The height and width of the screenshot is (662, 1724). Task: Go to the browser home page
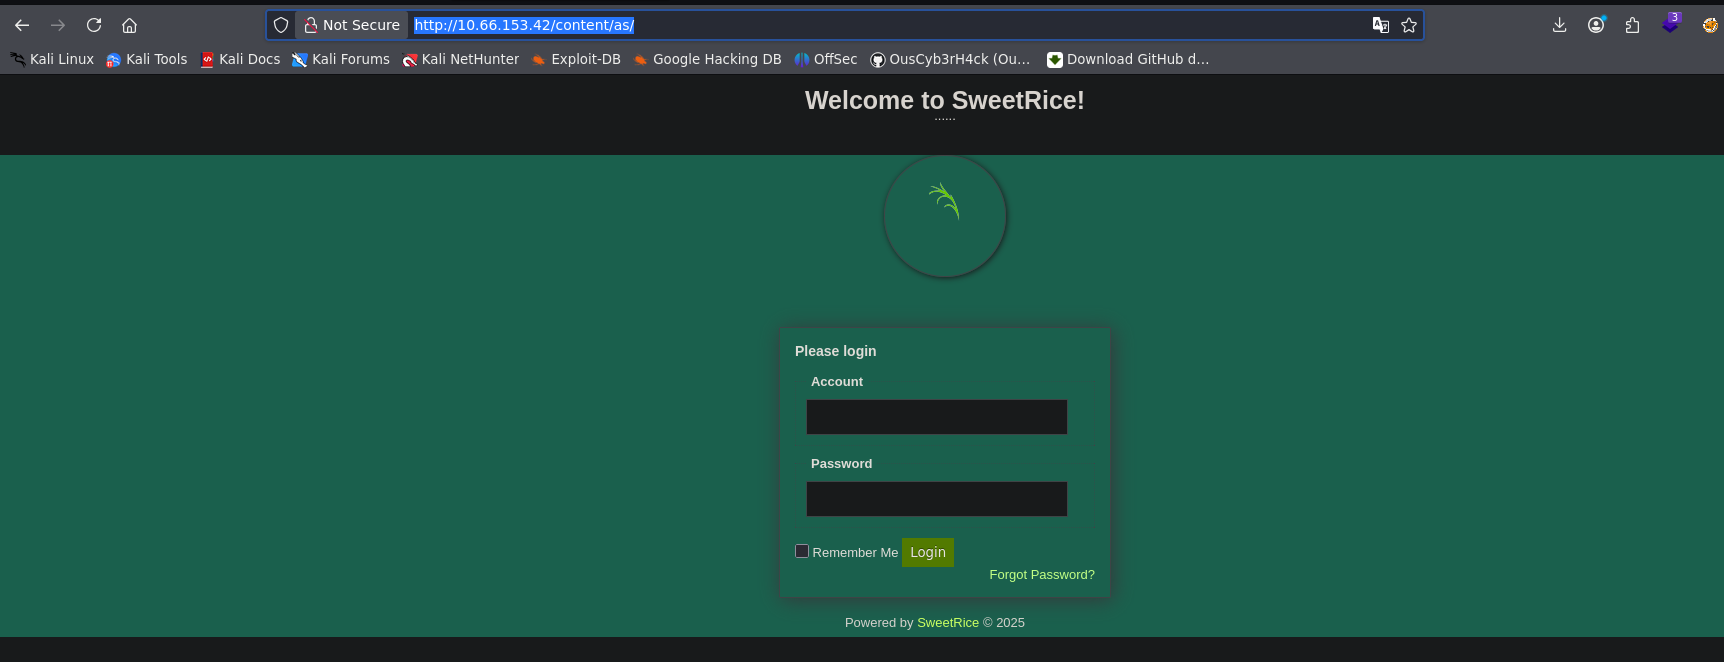pyautogui.click(x=130, y=25)
